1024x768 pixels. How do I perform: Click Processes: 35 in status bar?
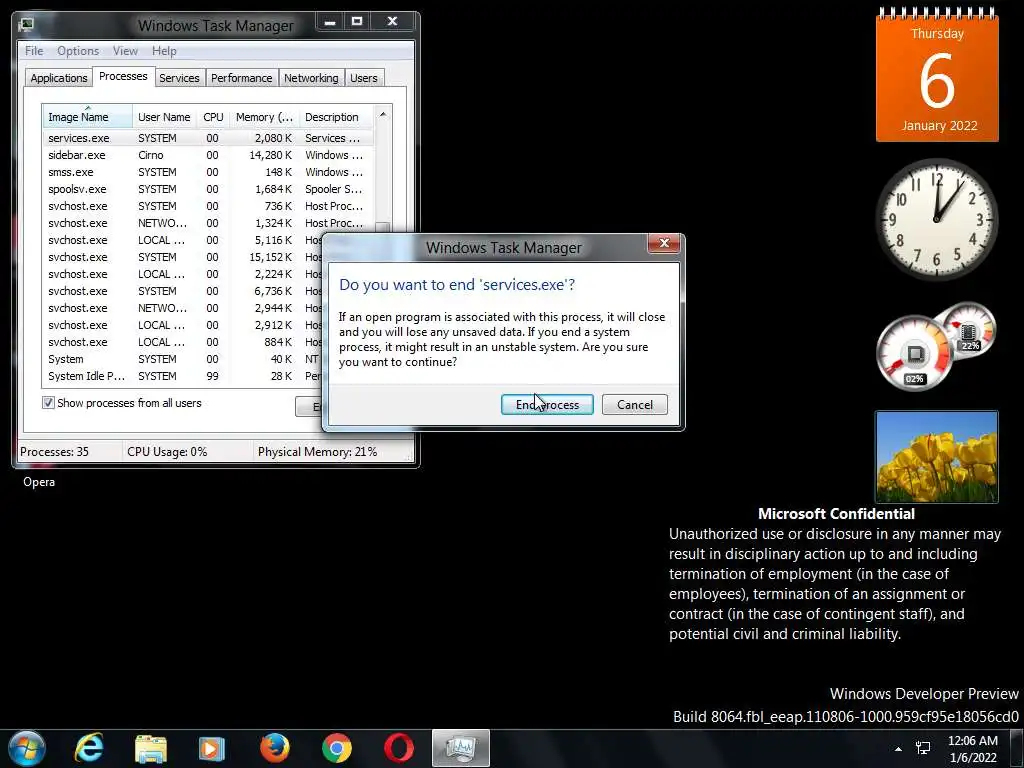[x=54, y=451]
